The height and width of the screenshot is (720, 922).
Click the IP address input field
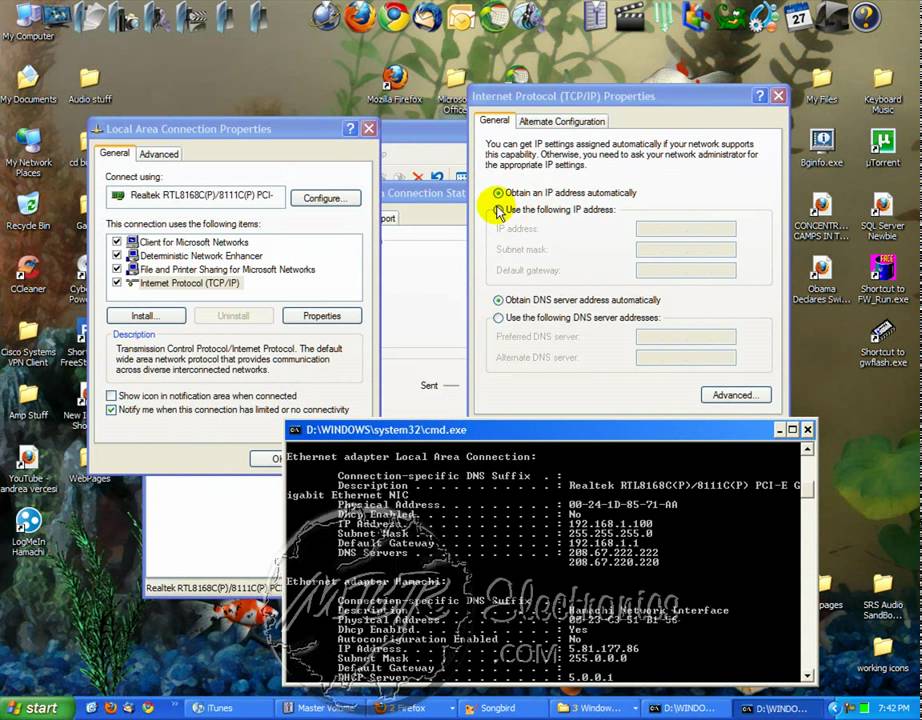coord(686,229)
